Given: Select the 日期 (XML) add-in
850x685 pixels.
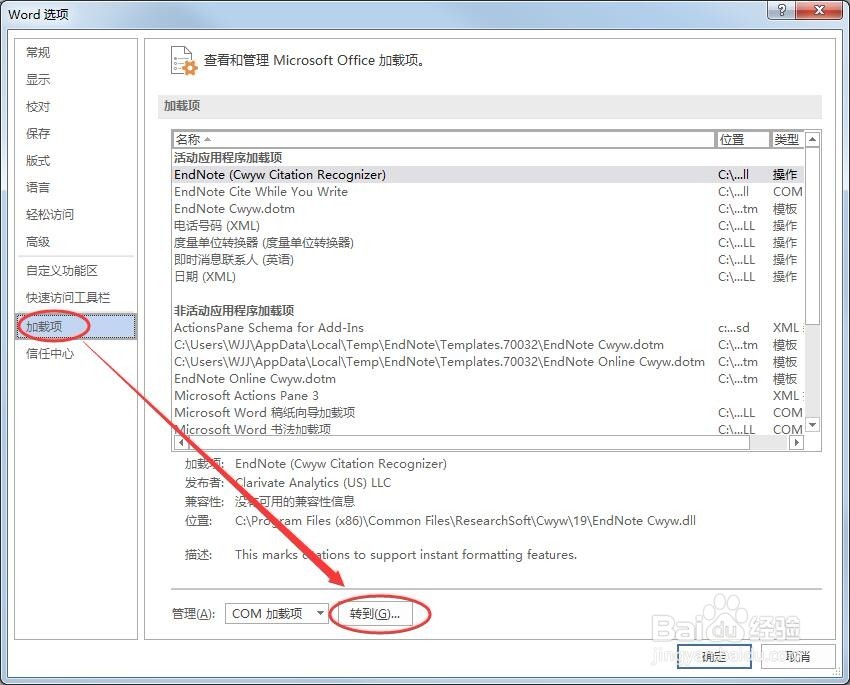Looking at the screenshot, I should click(x=488, y=276).
